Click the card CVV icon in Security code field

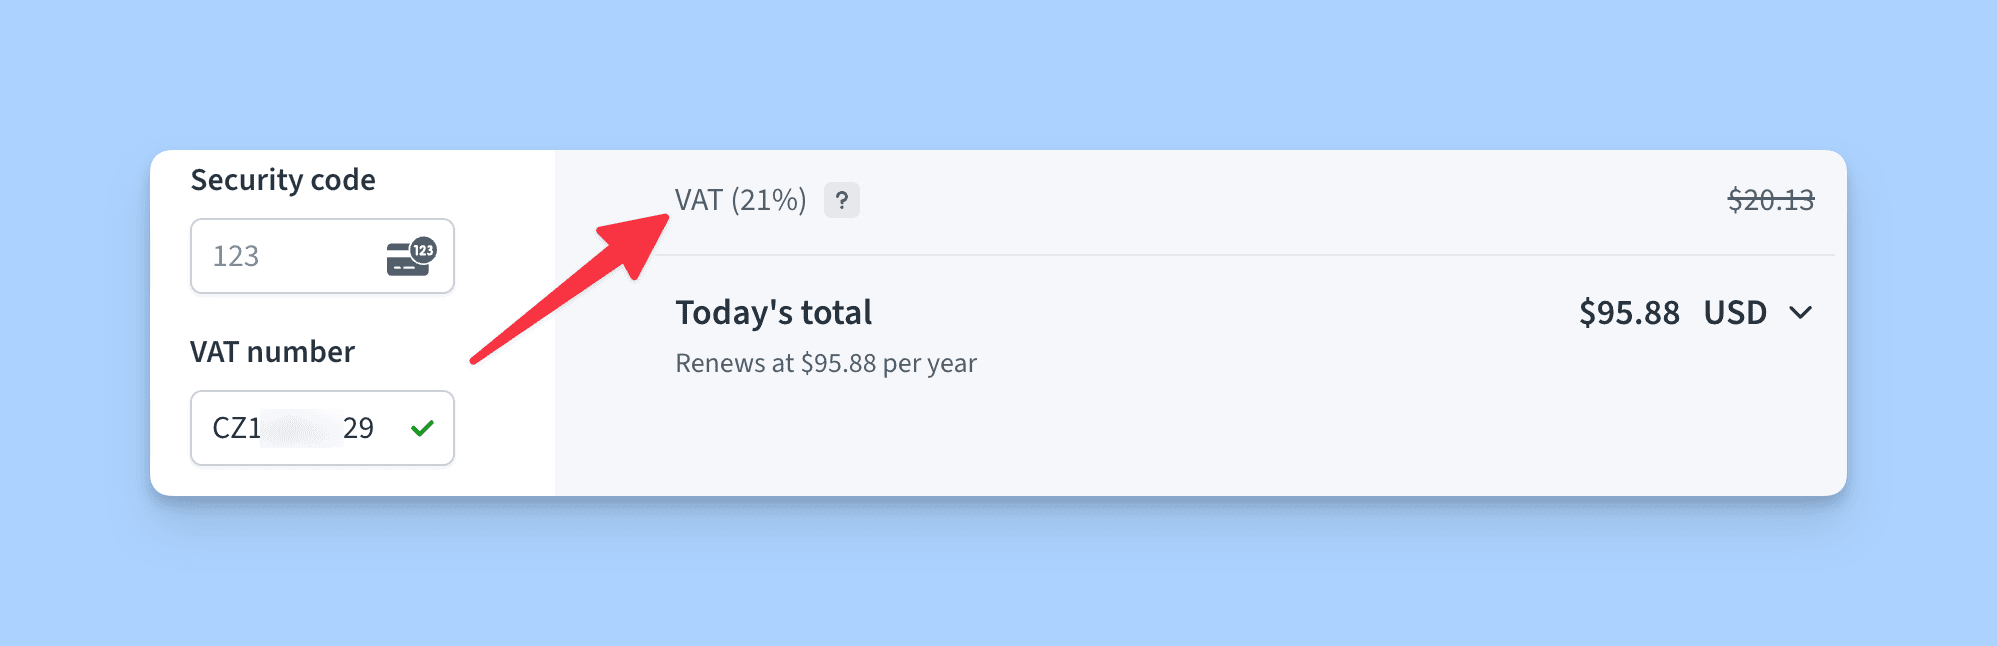411,257
